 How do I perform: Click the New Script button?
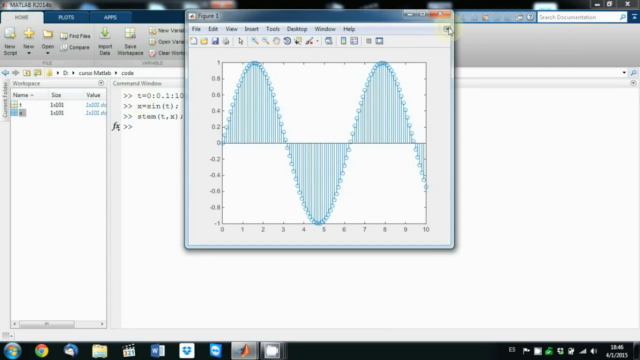[10, 41]
